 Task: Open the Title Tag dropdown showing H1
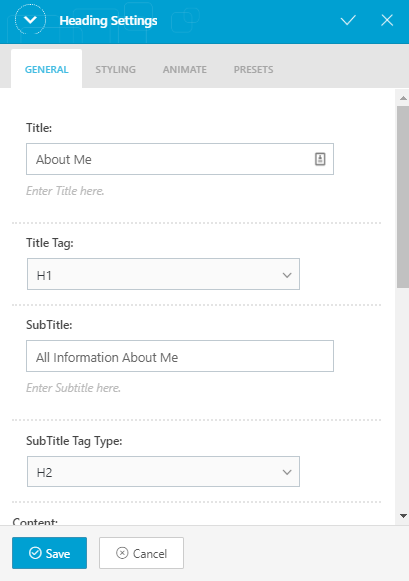point(163,274)
